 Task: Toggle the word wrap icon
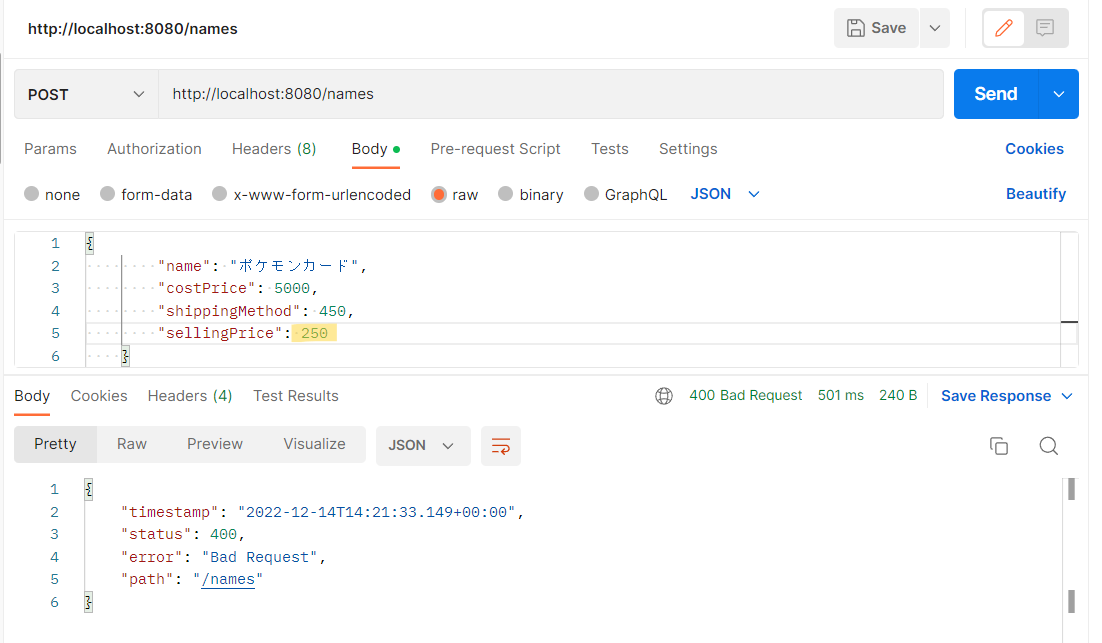click(x=500, y=446)
